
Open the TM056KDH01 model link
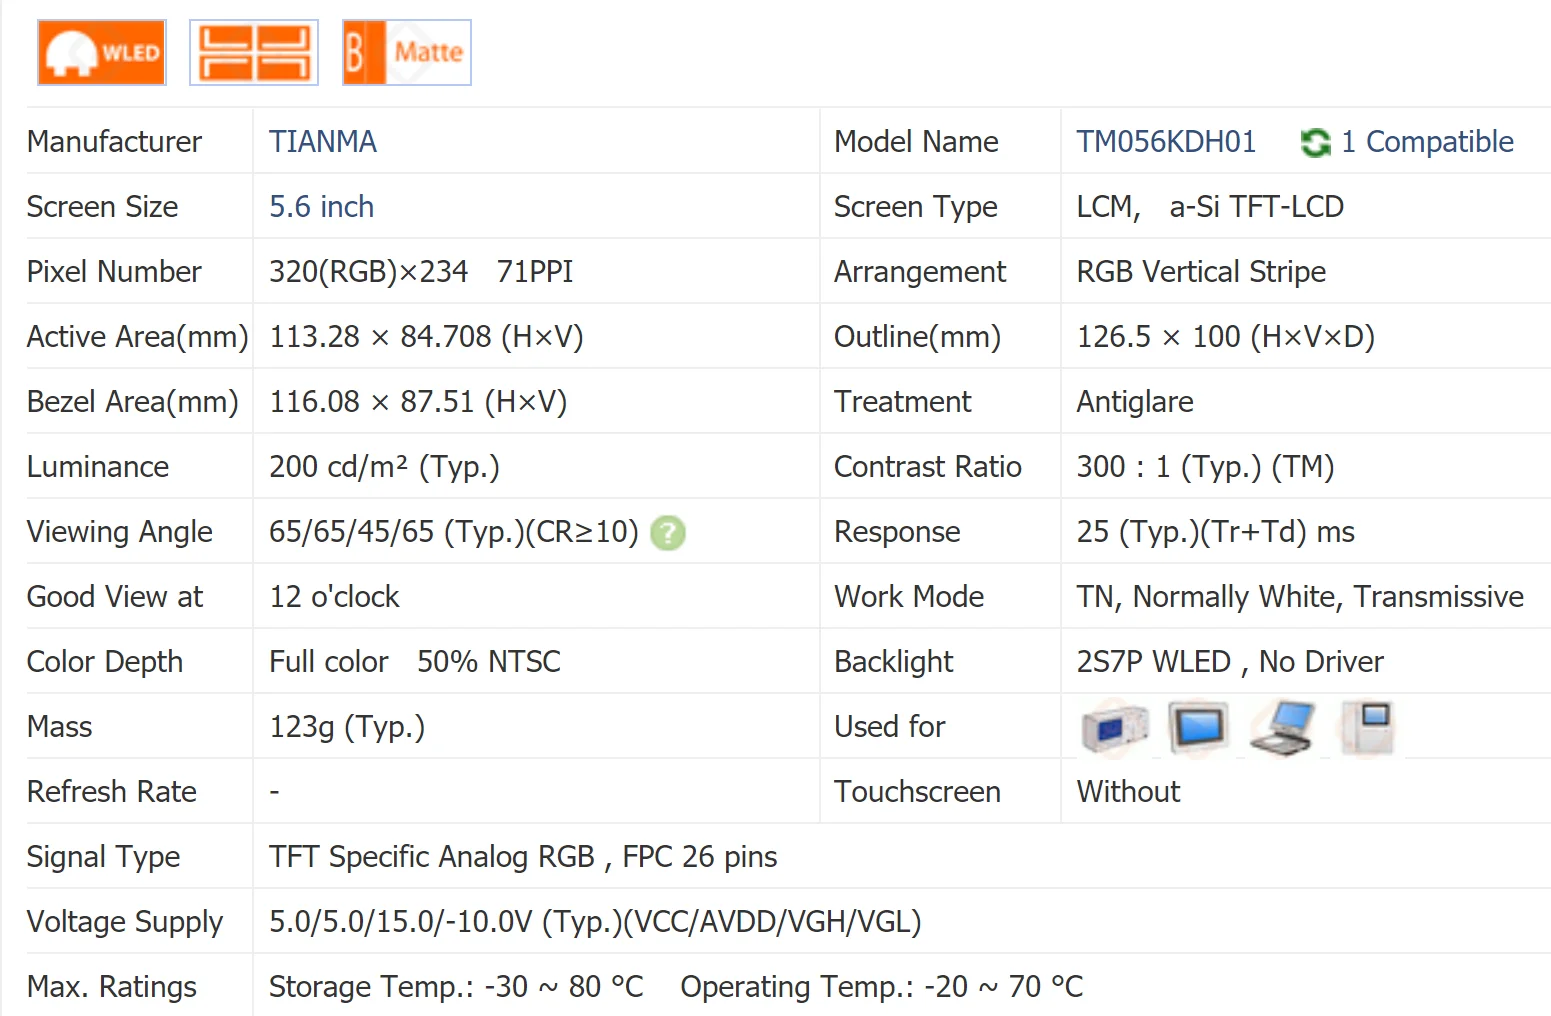[x=1166, y=142]
